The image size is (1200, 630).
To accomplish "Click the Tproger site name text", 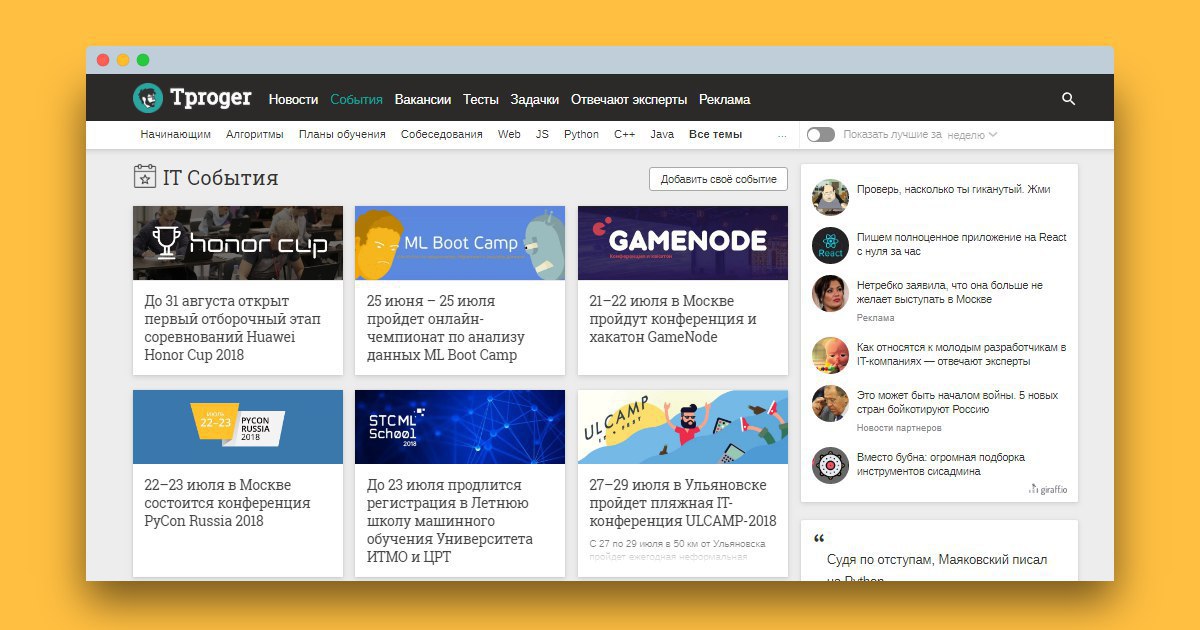I will click(x=211, y=98).
